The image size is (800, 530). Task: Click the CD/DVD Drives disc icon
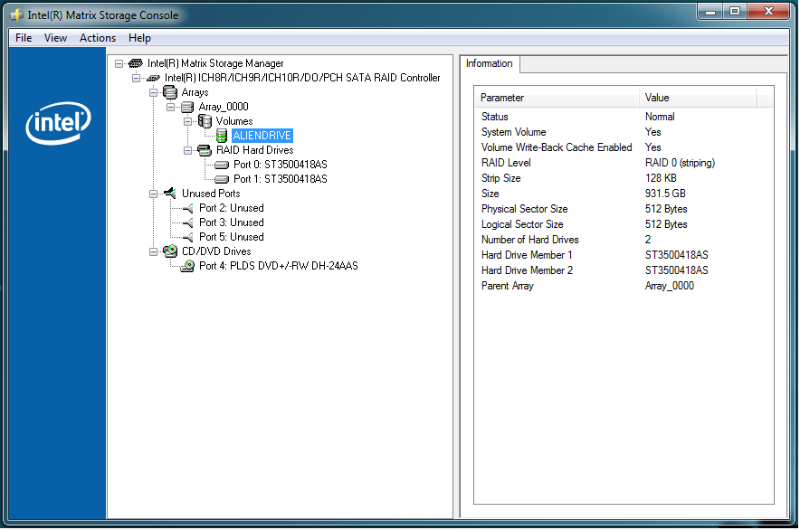click(x=170, y=251)
